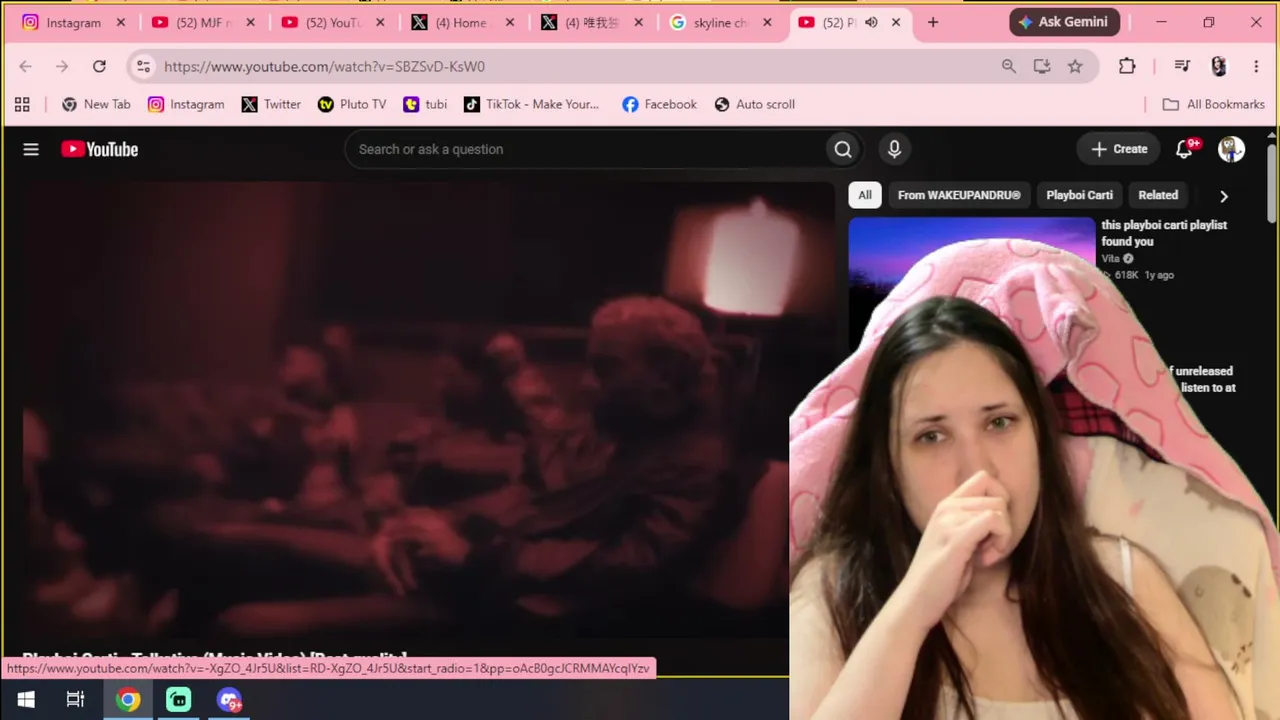Start voice search with the microphone
1280x720 pixels.
(x=894, y=149)
